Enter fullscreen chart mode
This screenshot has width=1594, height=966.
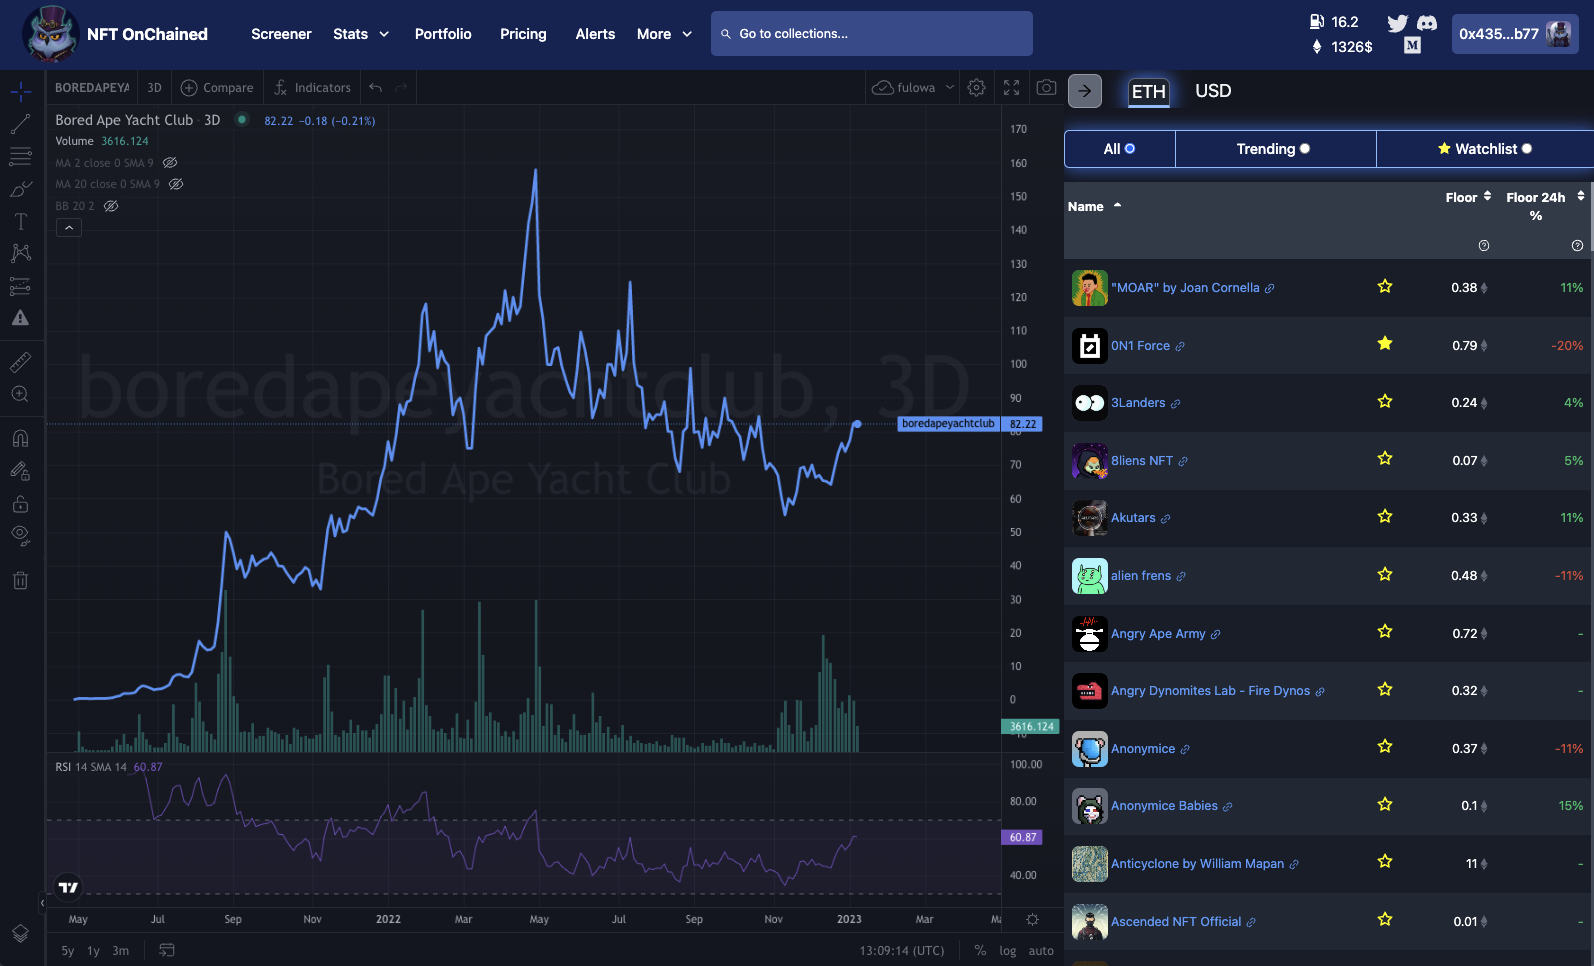(x=1012, y=88)
